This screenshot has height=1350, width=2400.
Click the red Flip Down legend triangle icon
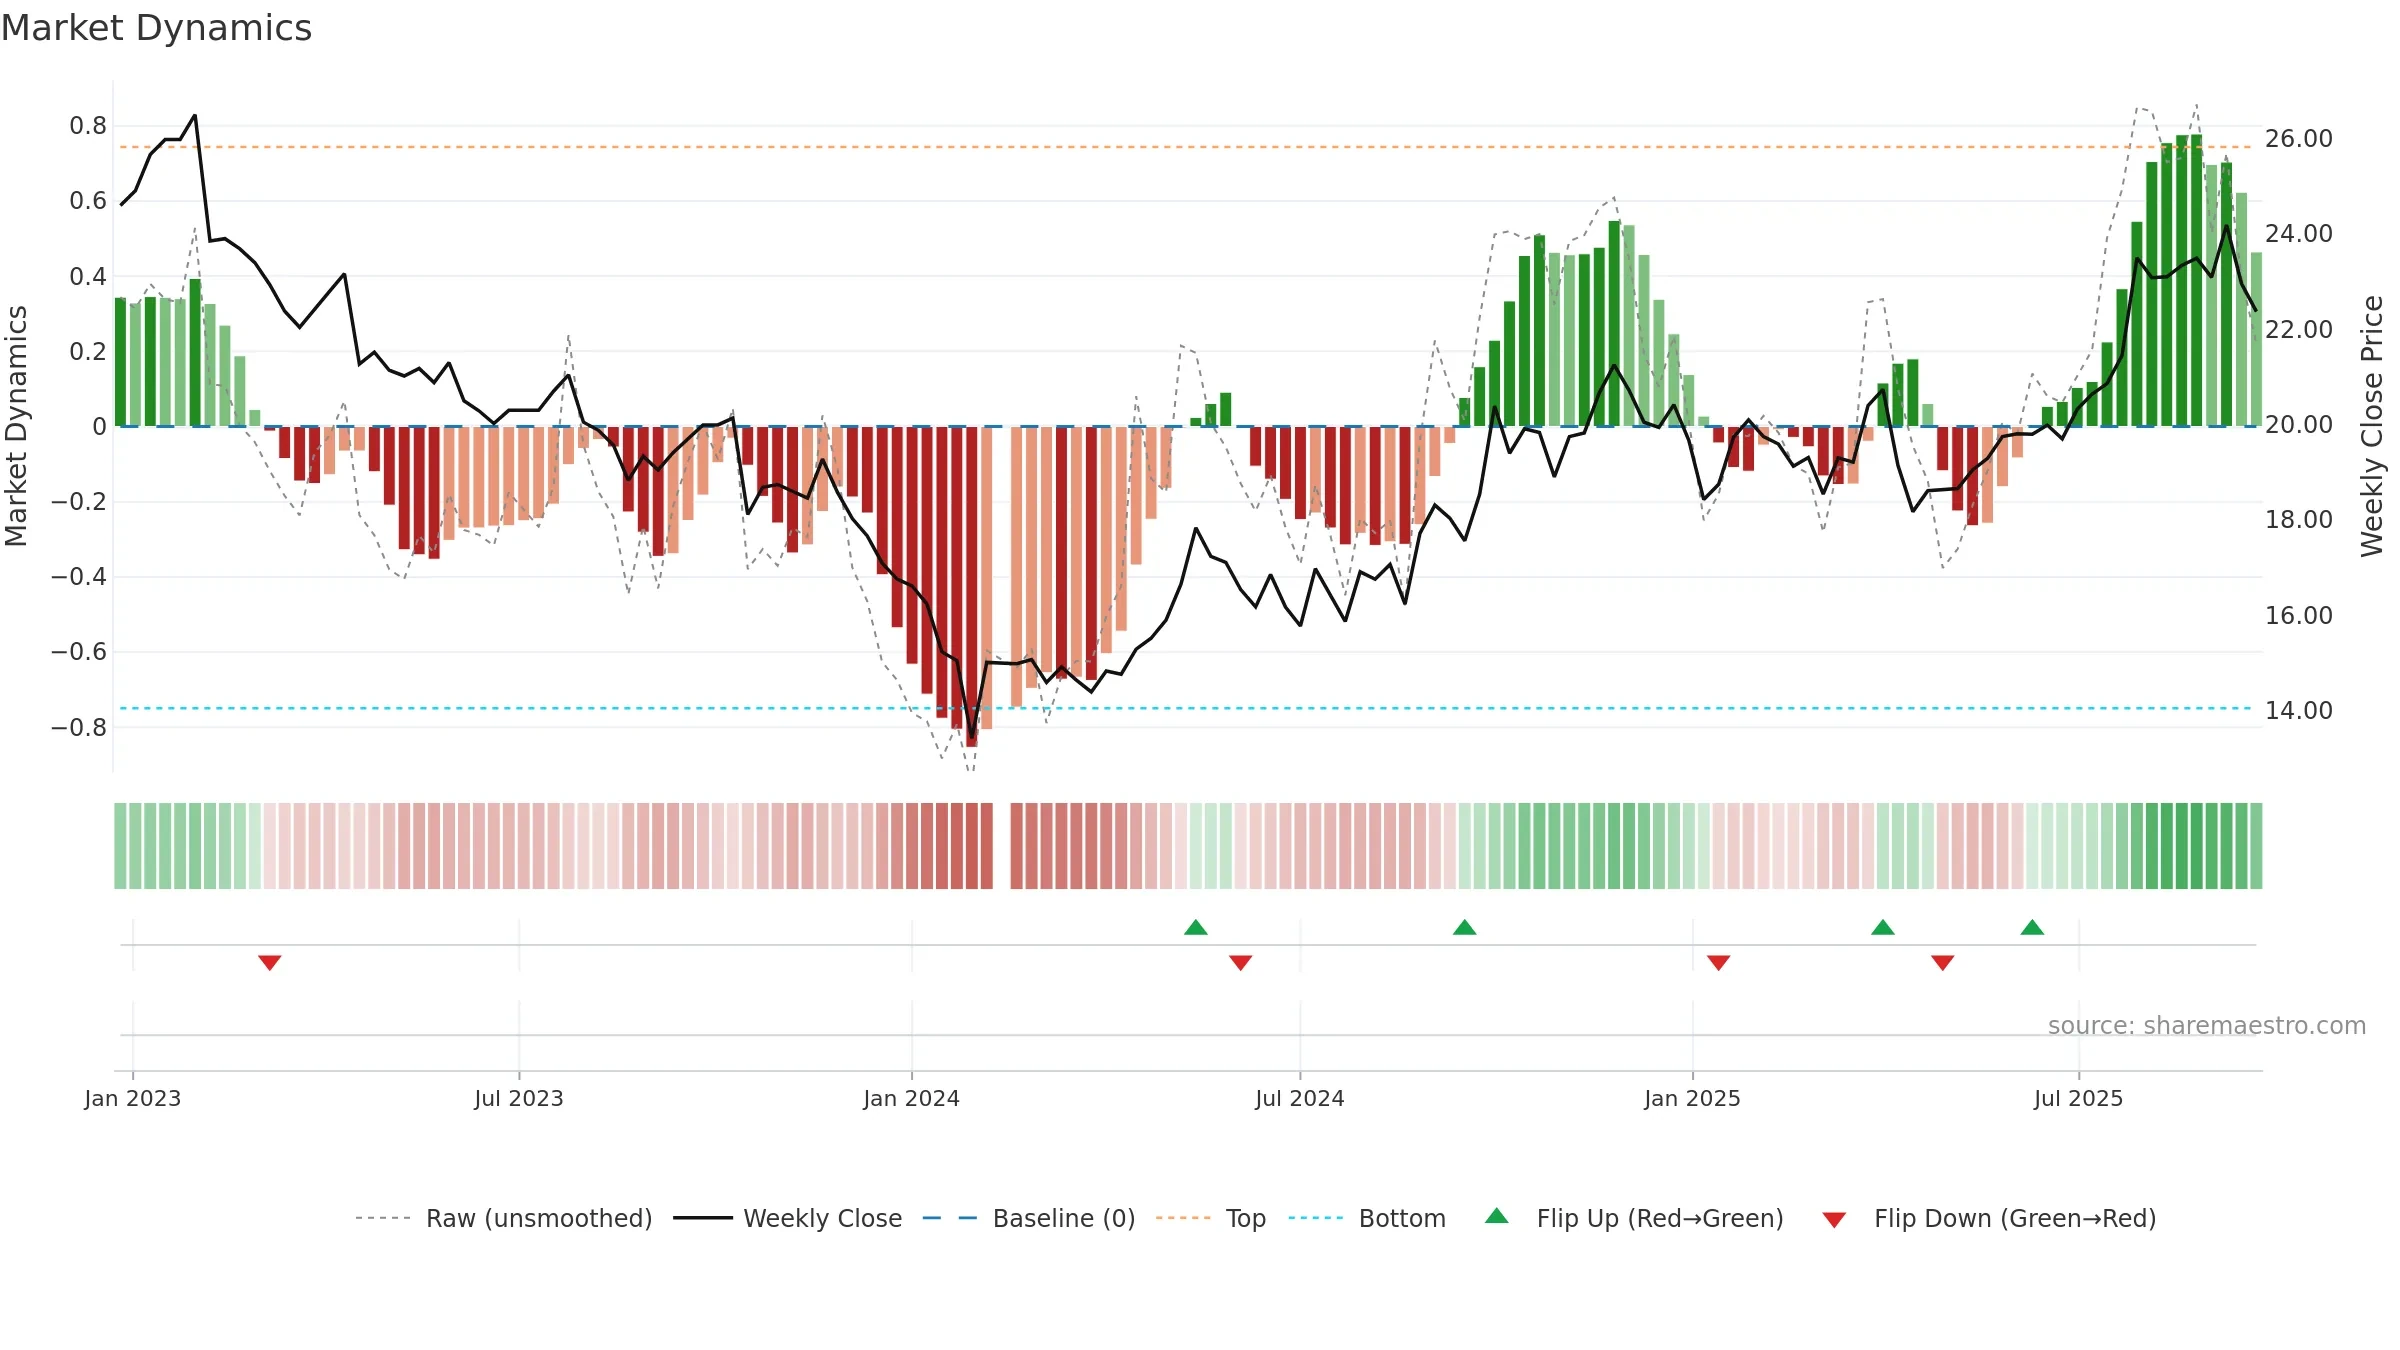pyautogui.click(x=1834, y=1220)
